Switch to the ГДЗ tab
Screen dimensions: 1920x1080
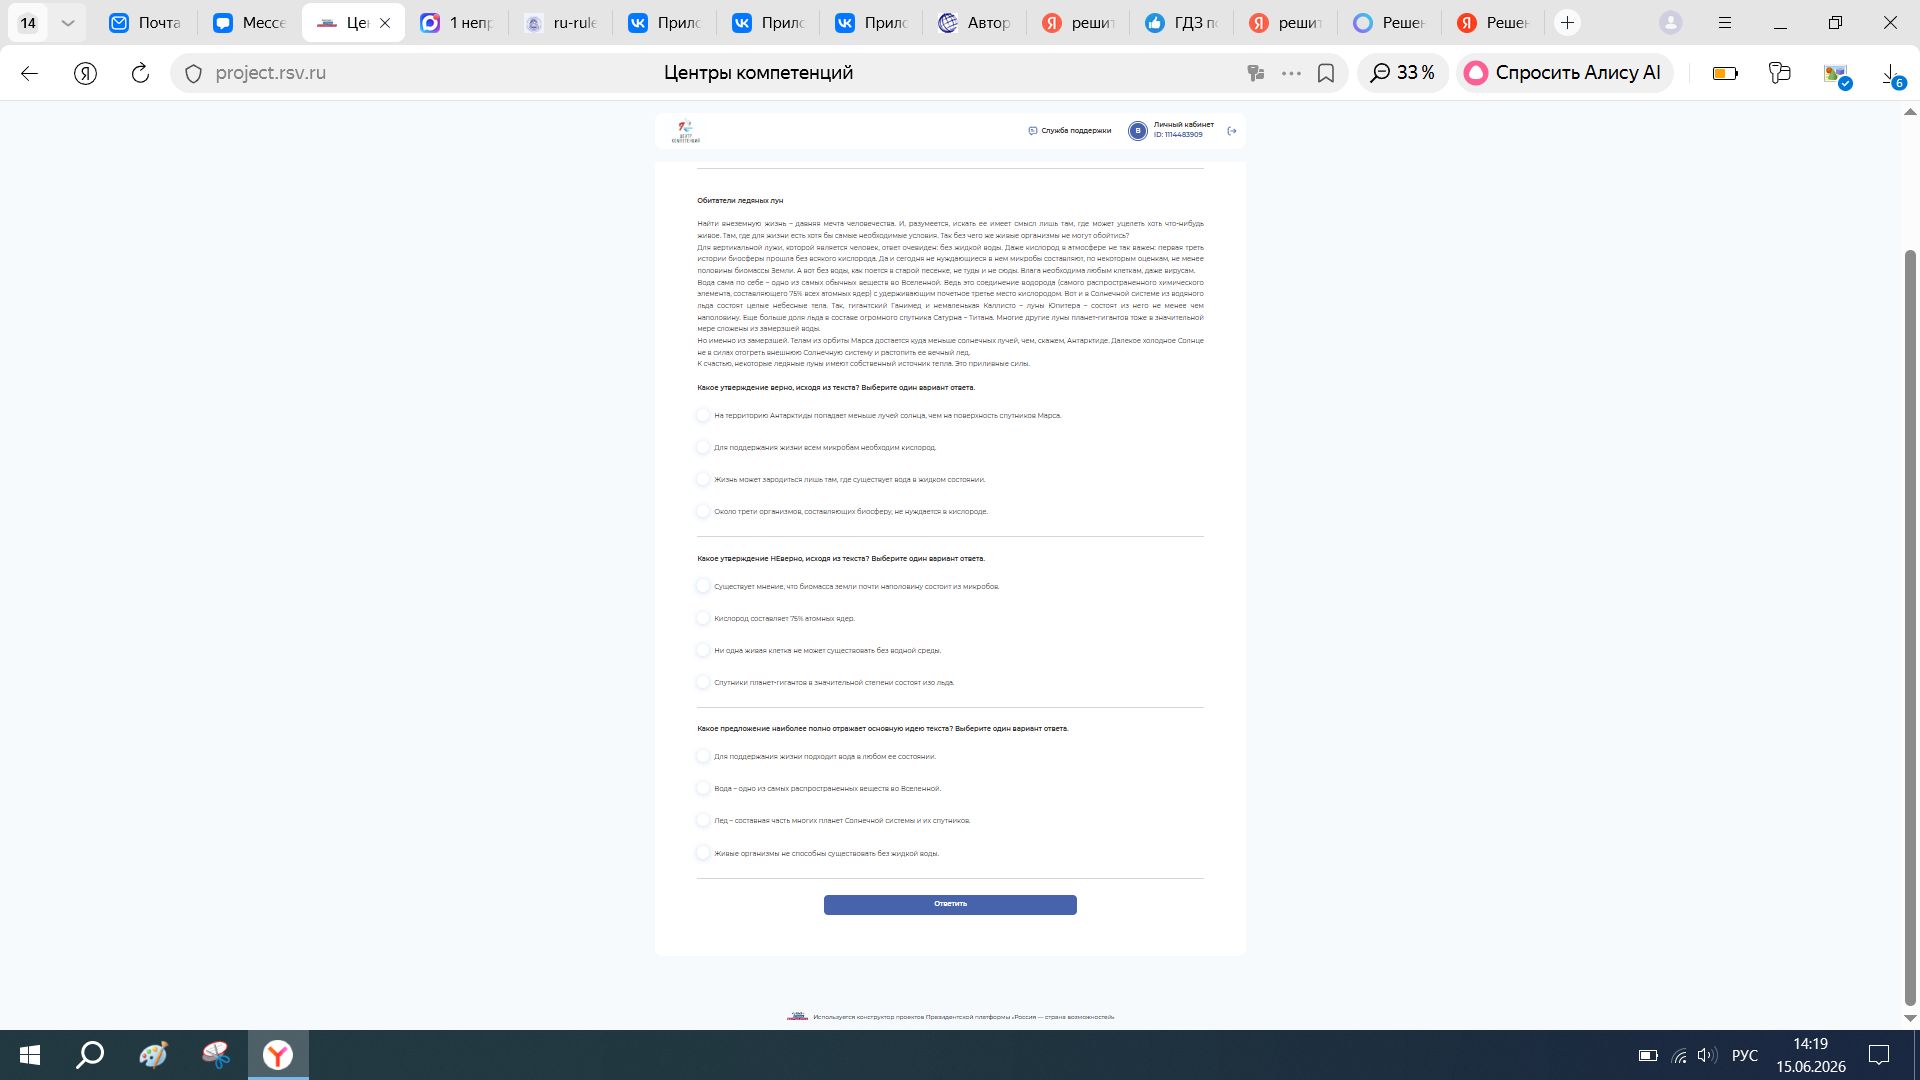(x=1182, y=22)
